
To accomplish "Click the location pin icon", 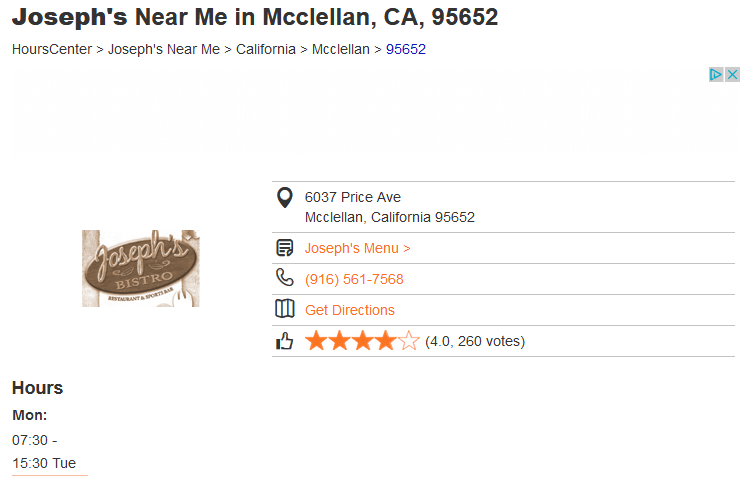I will point(284,198).
